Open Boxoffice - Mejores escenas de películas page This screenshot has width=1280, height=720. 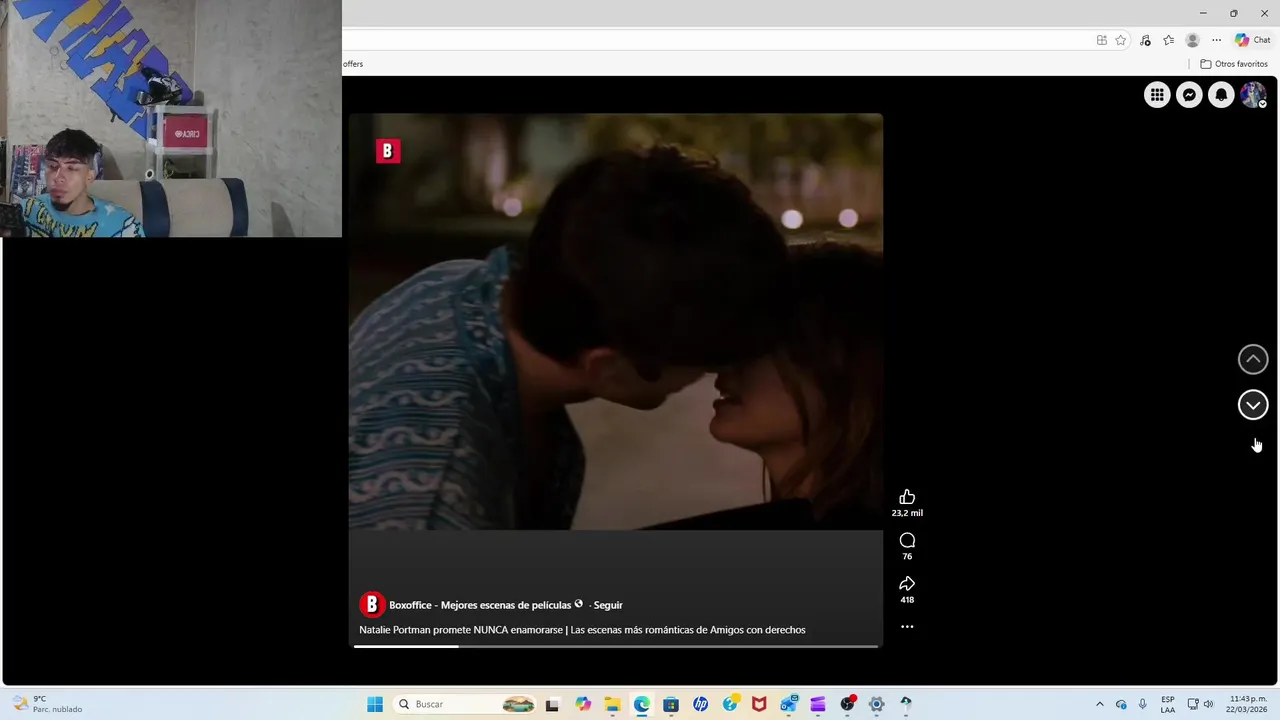pyautogui.click(x=480, y=605)
